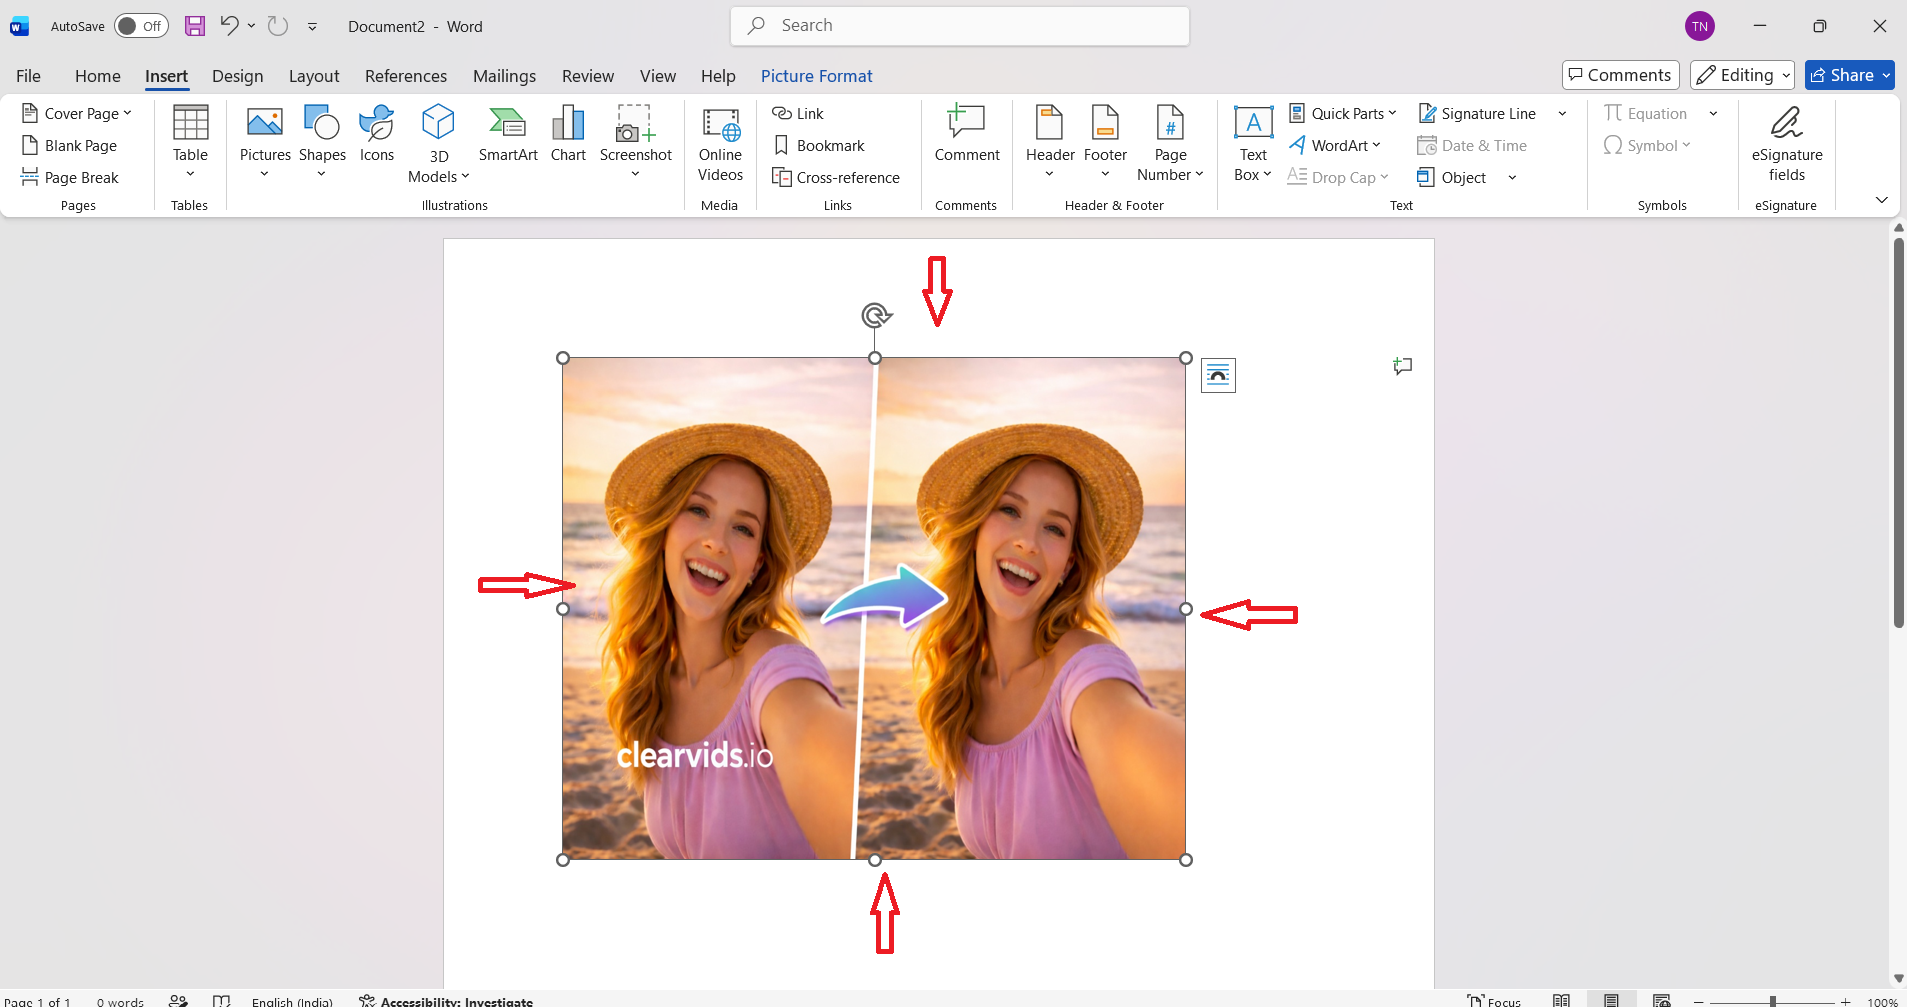This screenshot has width=1907, height=1007.
Task: Open the Picture Format tab
Action: [x=817, y=76]
